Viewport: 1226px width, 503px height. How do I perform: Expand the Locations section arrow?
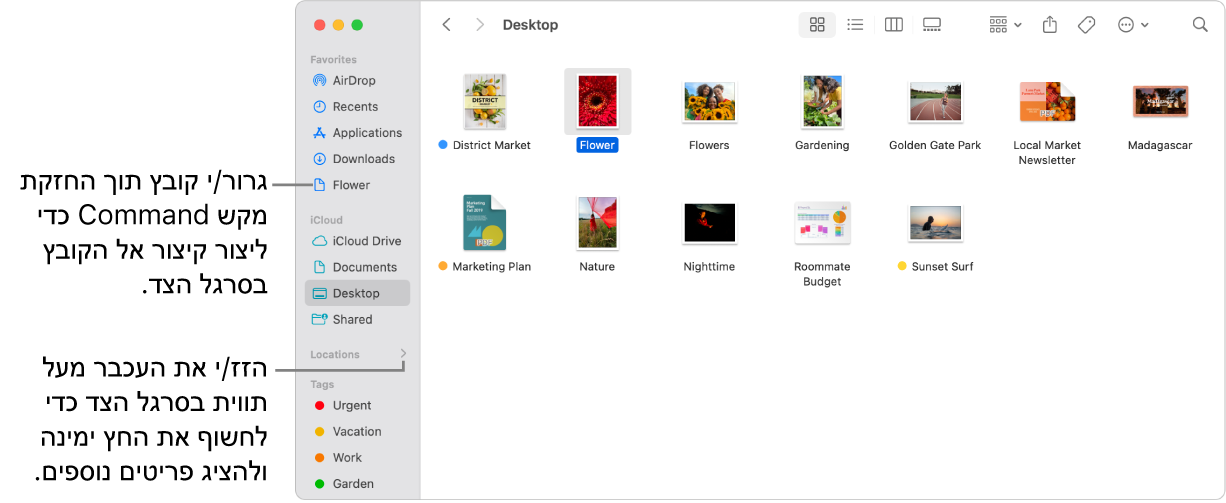pos(404,353)
